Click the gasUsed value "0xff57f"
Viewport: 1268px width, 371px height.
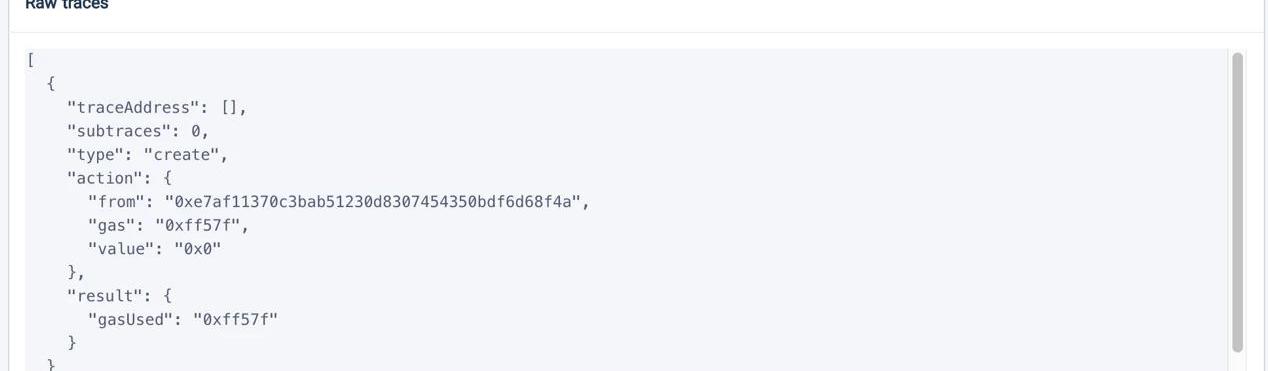coord(235,320)
